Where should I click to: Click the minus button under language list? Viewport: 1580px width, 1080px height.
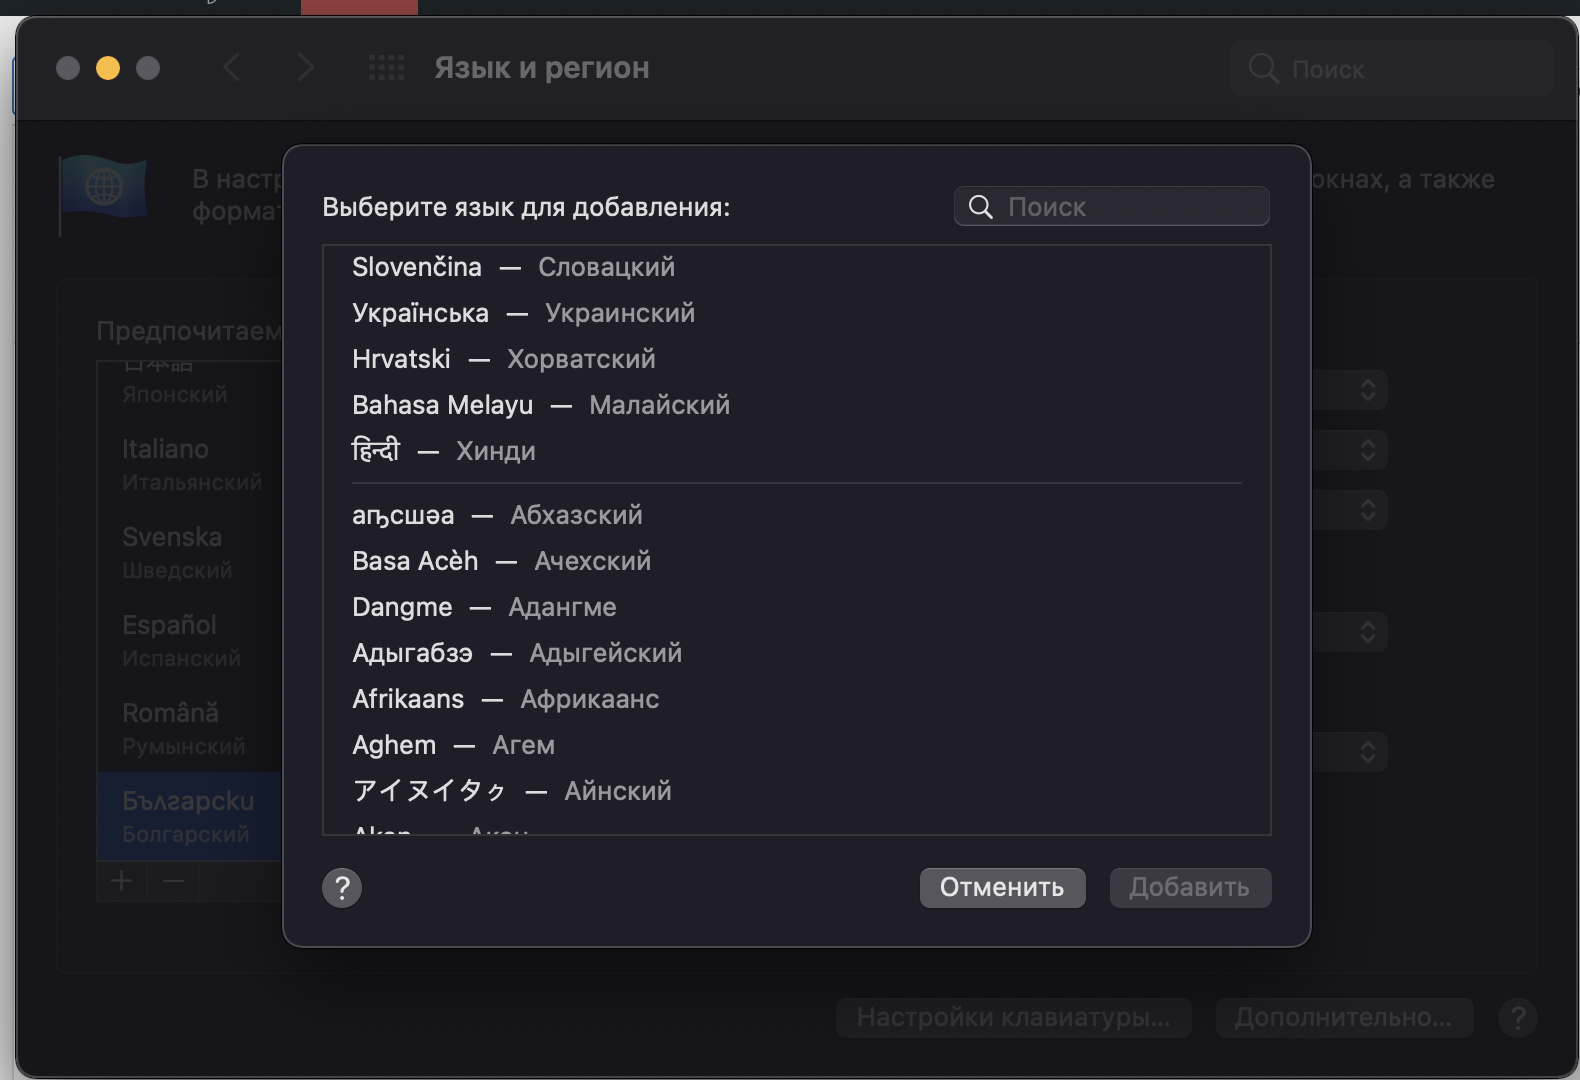pos(173,881)
